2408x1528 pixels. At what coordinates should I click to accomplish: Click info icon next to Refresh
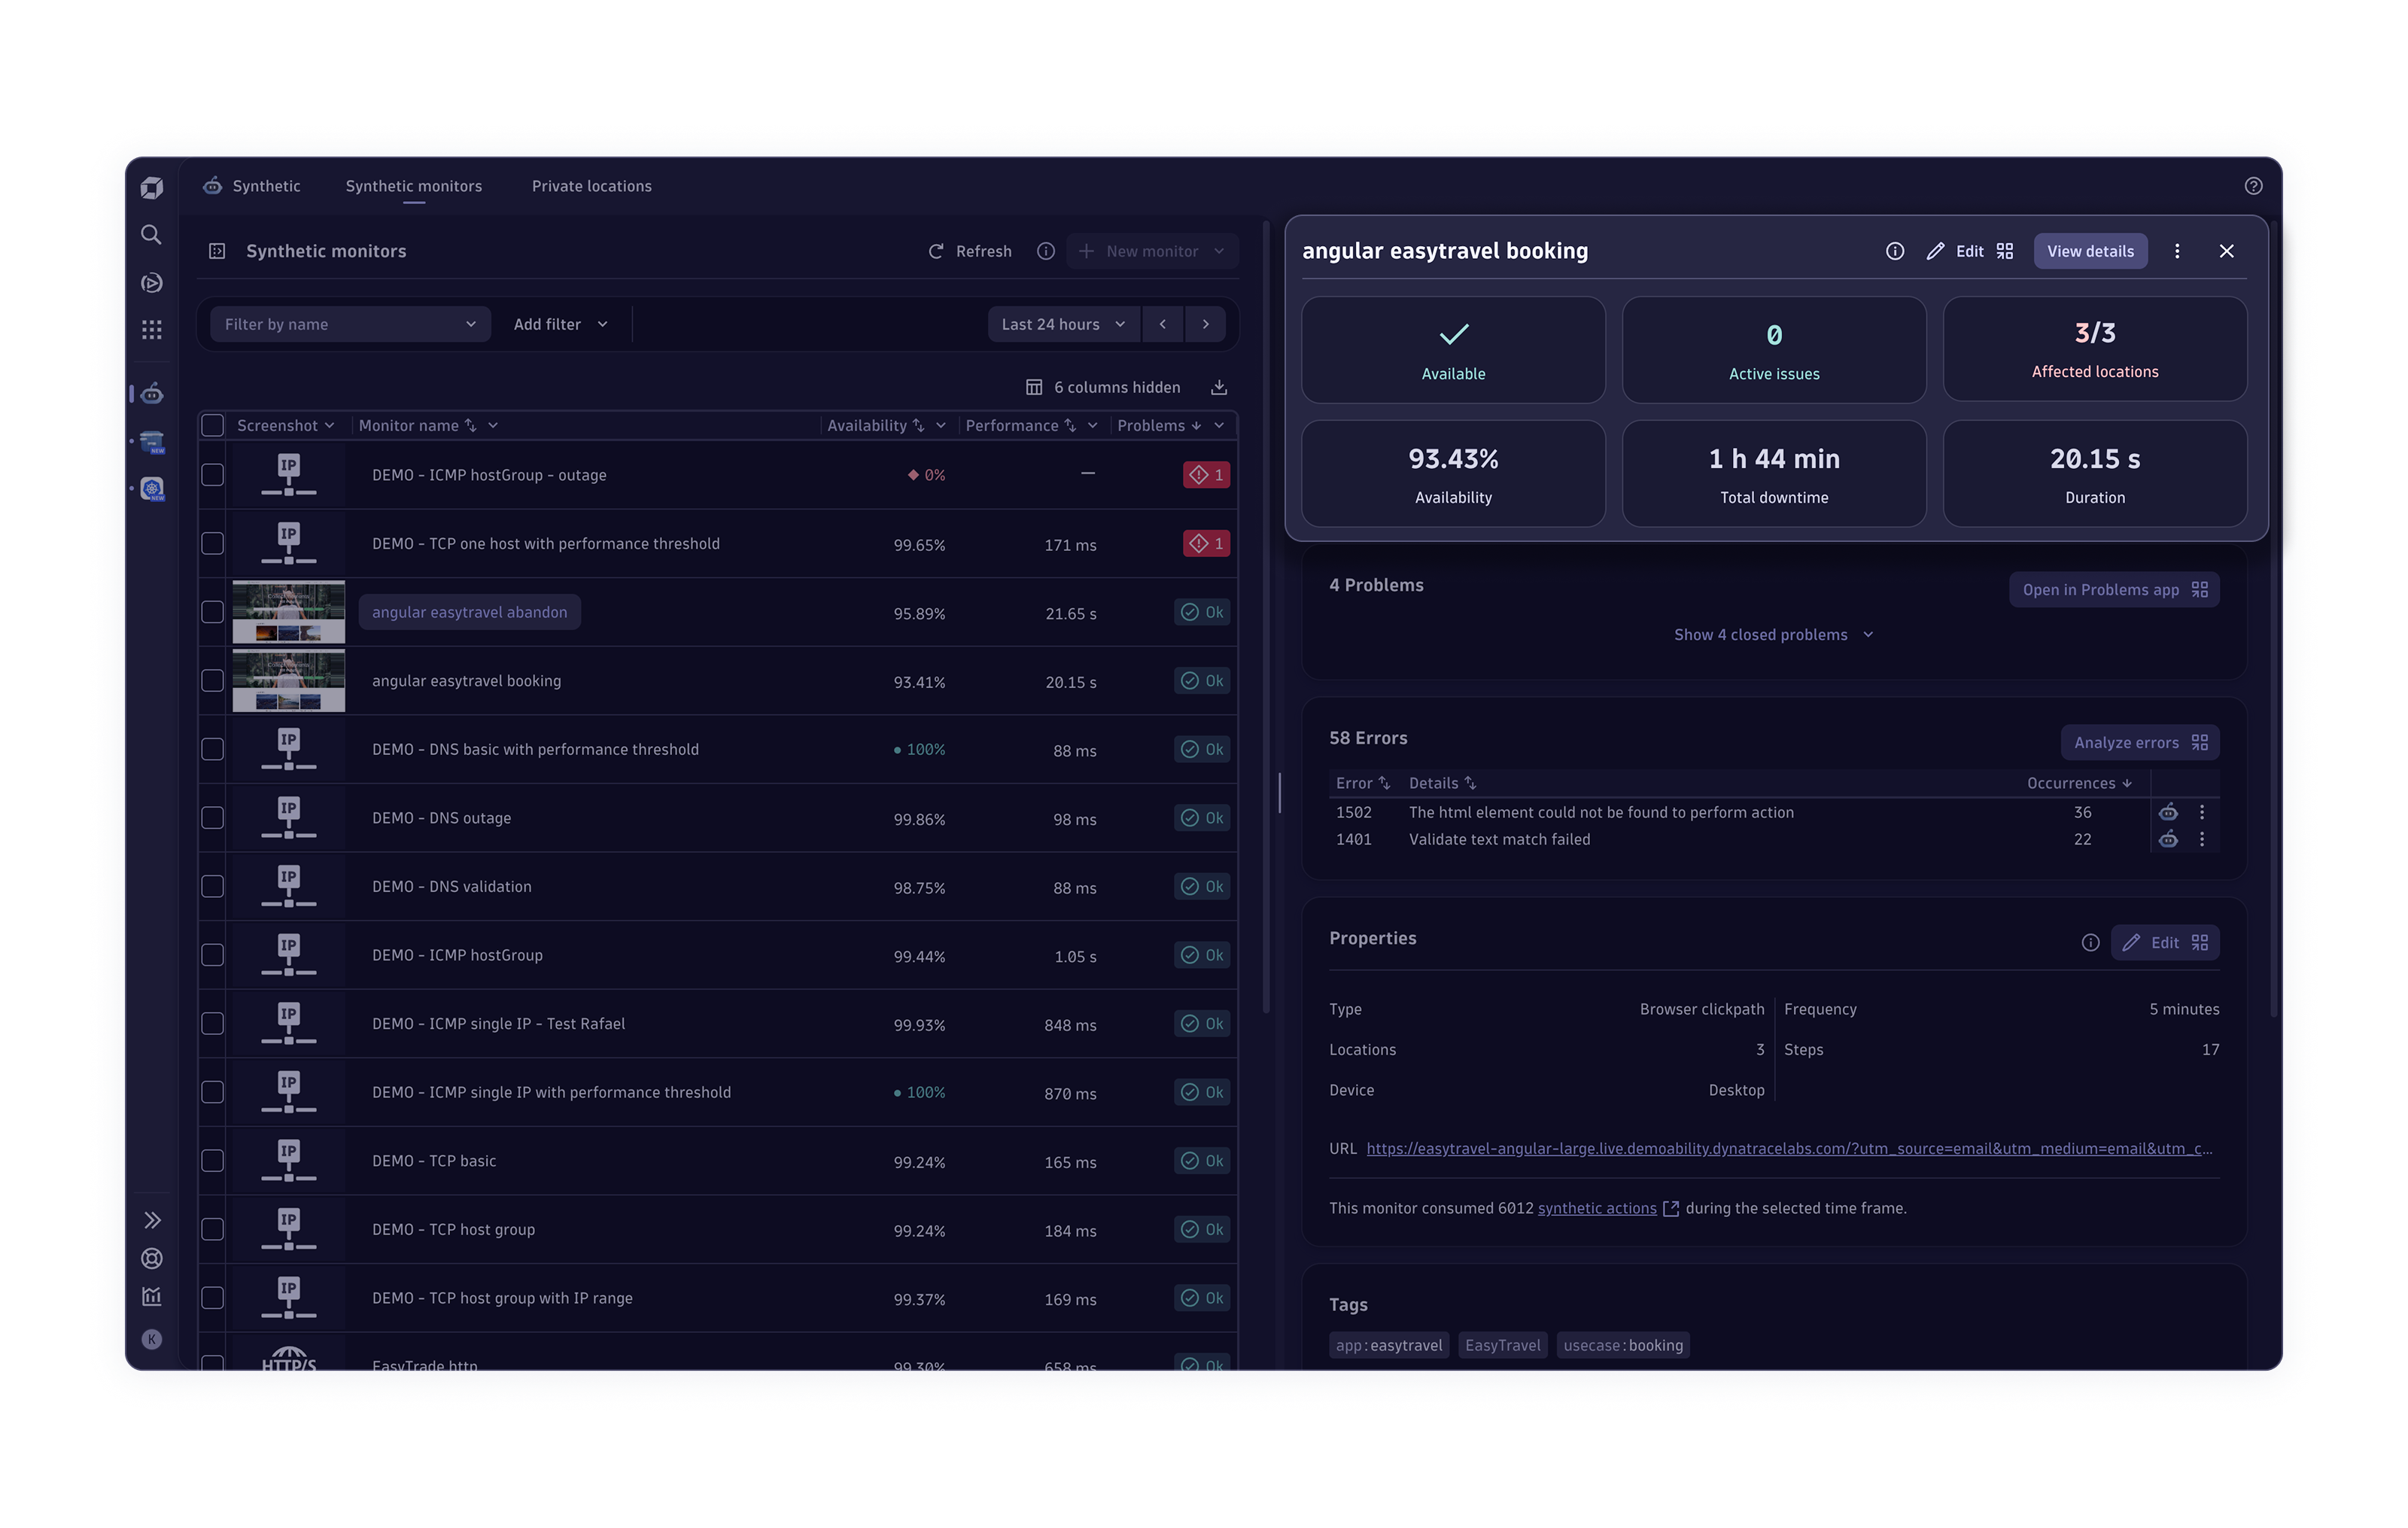pyautogui.click(x=1046, y=251)
